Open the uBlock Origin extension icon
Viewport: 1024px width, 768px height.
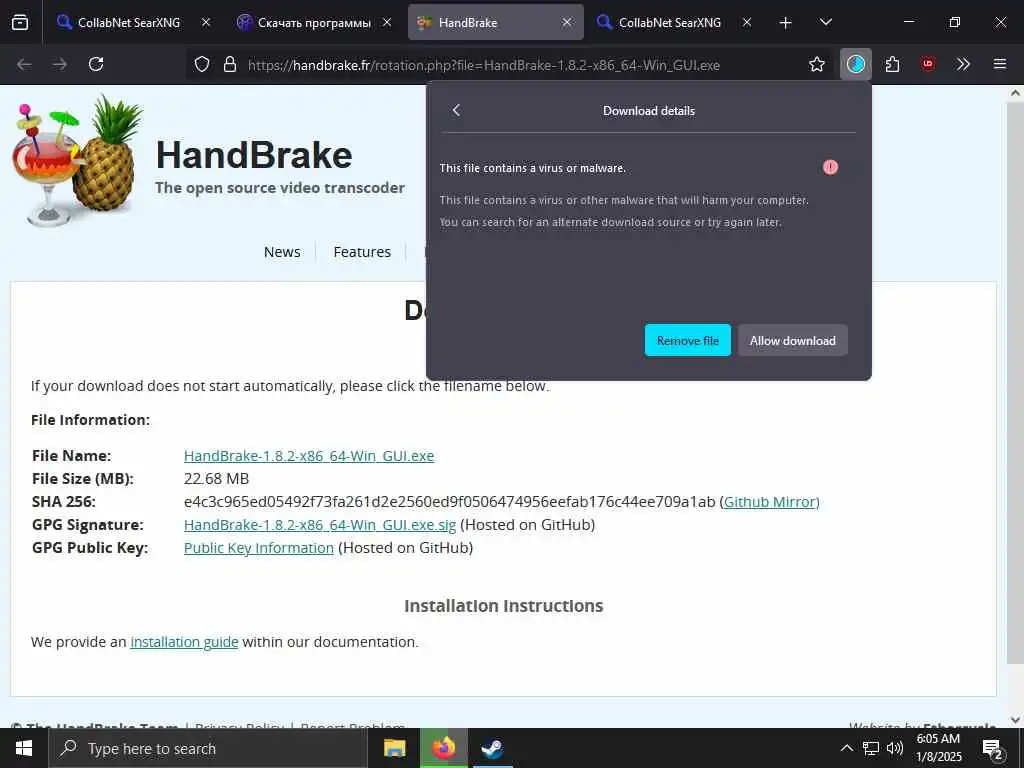click(927, 64)
